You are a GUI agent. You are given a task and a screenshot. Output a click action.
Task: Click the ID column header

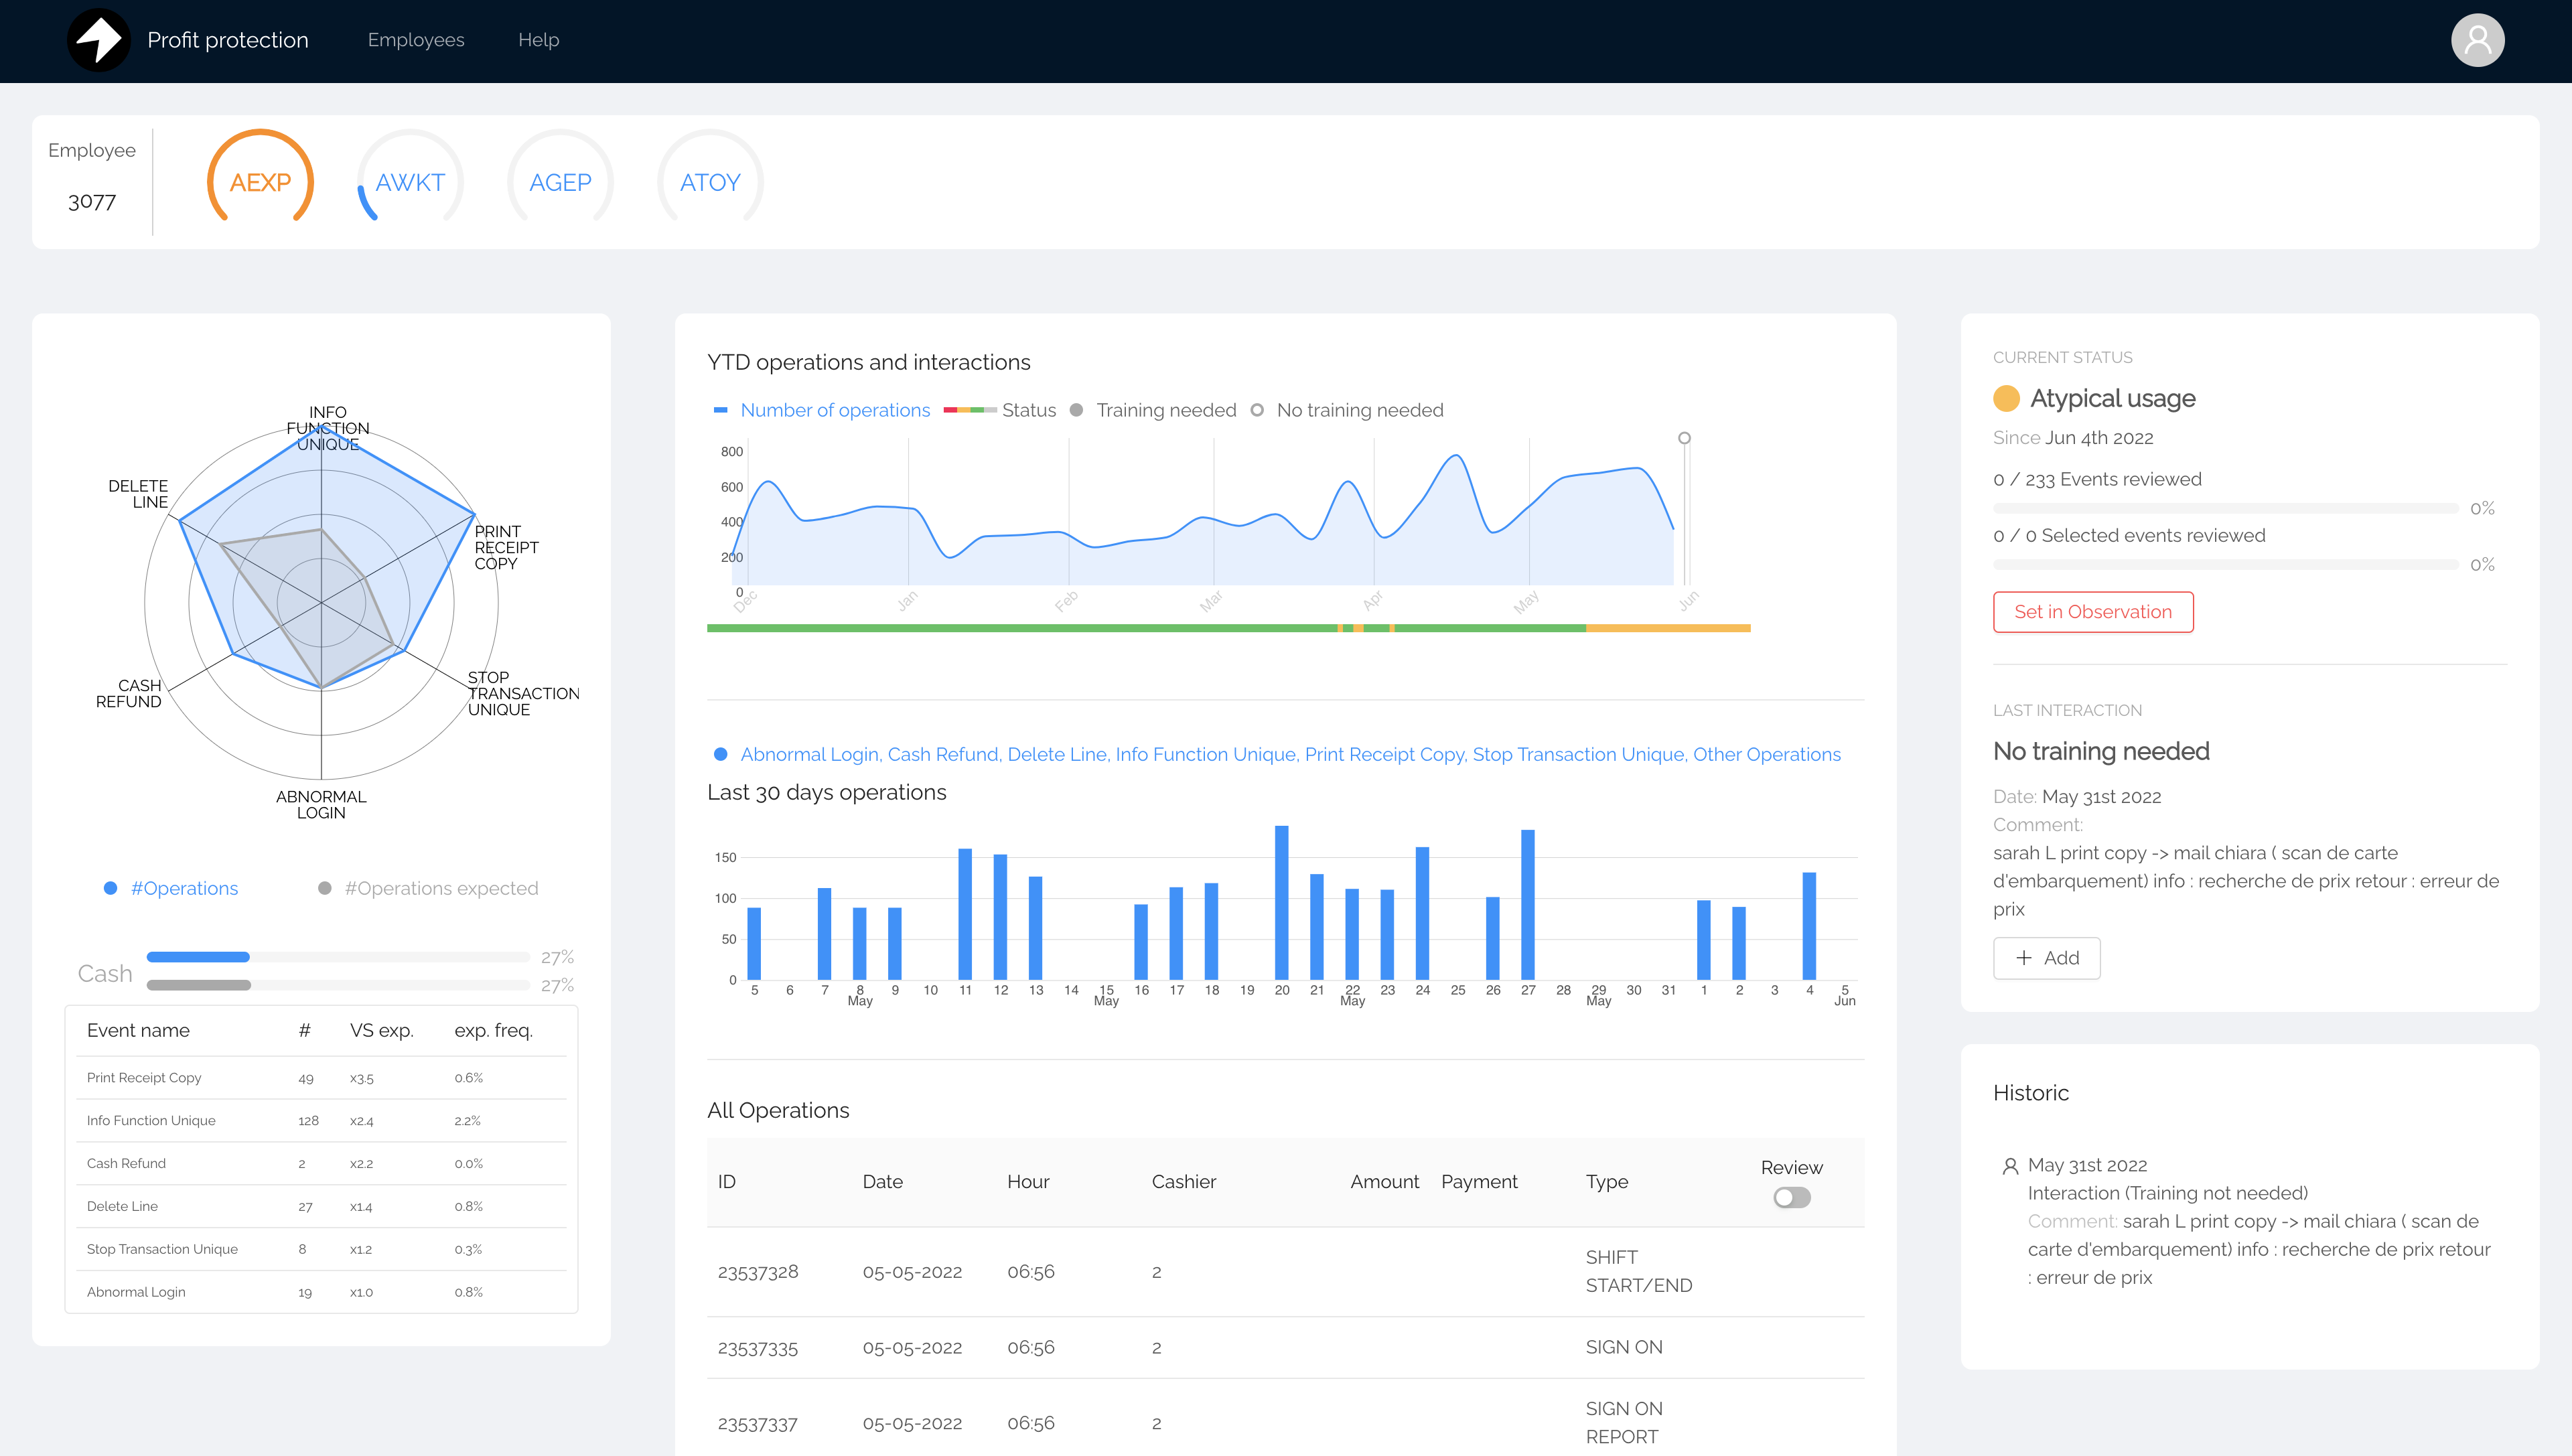coord(727,1182)
